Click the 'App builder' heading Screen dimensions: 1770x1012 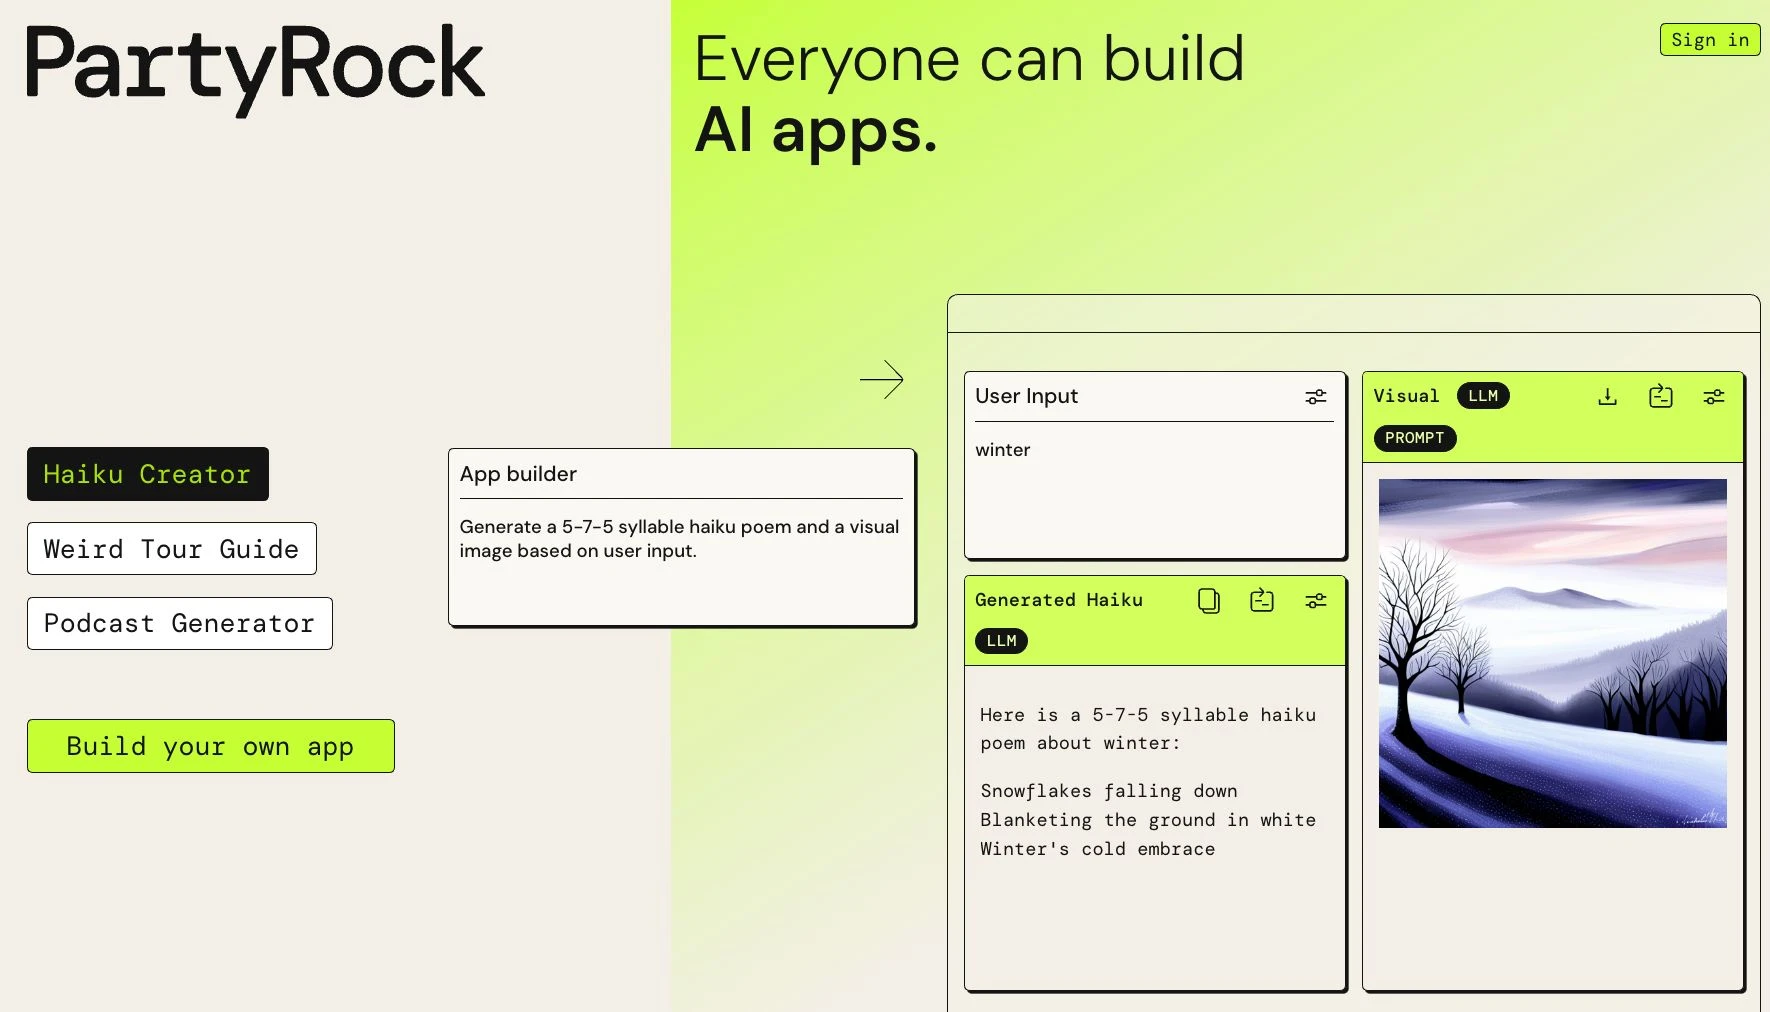pos(518,474)
